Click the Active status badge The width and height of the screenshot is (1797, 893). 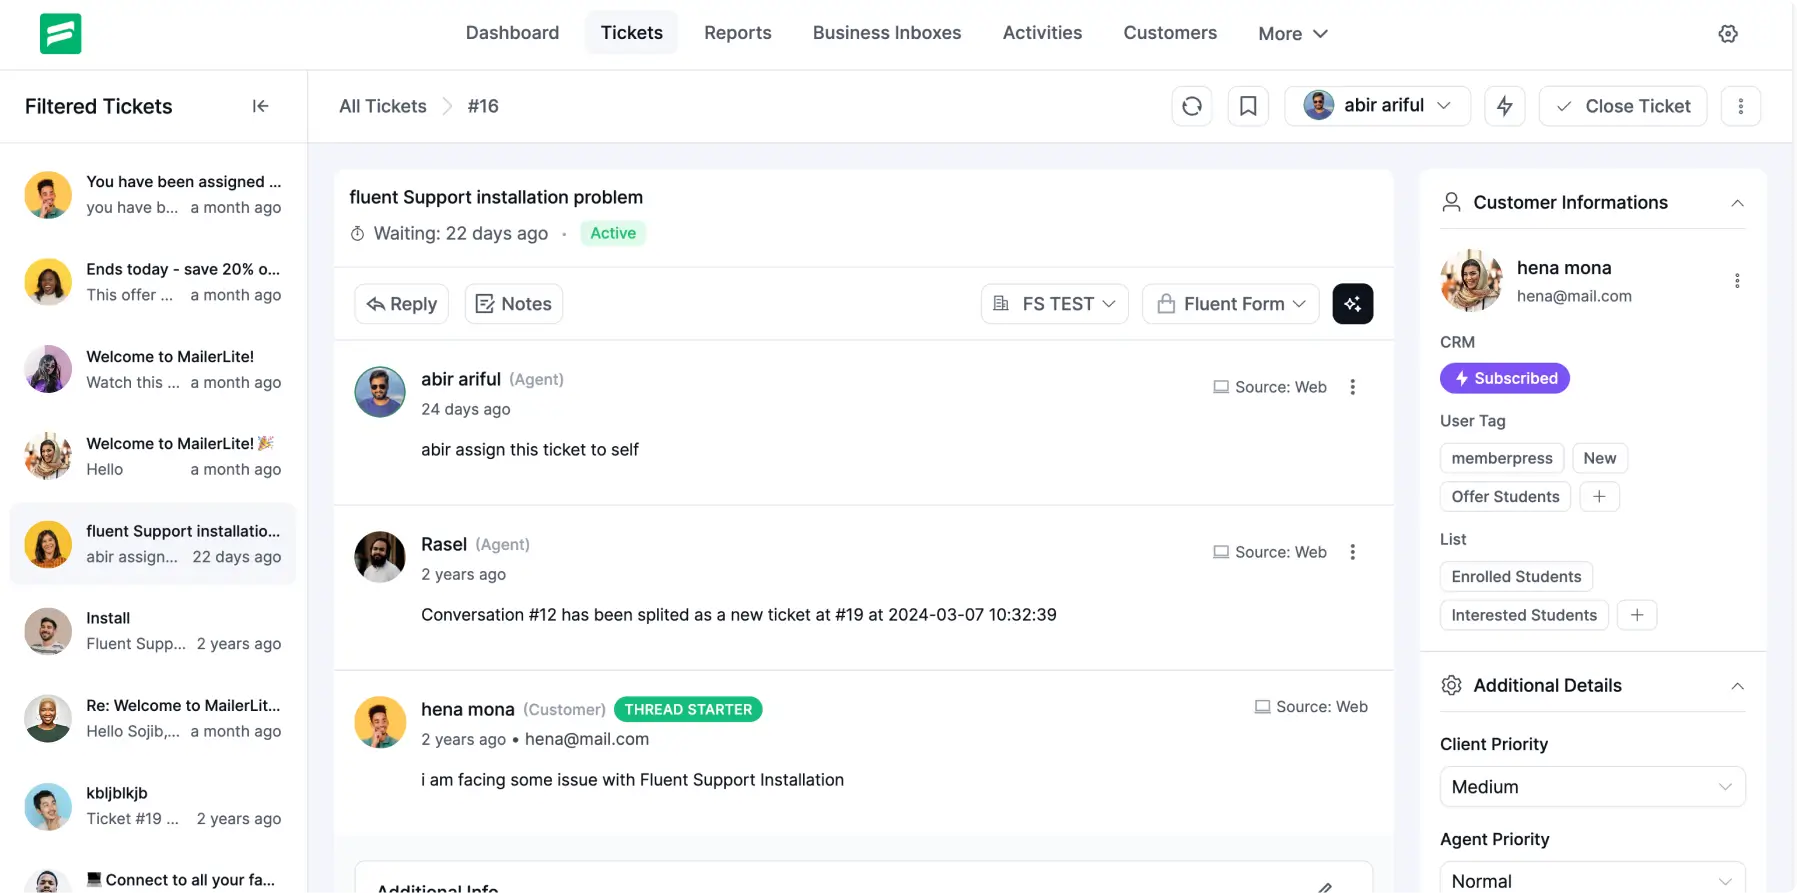[613, 233]
